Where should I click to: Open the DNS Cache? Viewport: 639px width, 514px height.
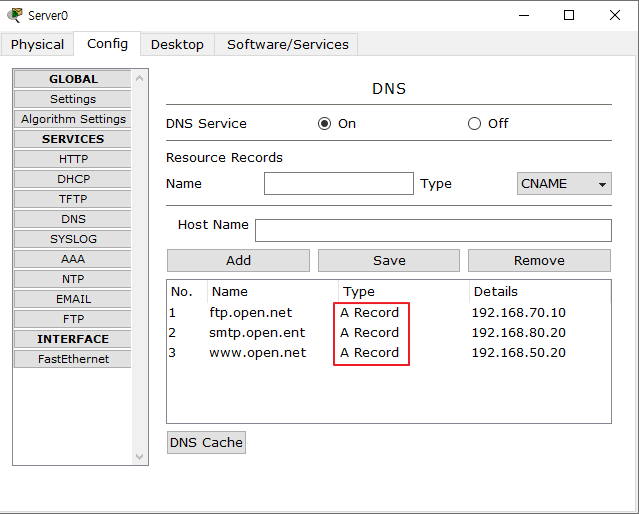click(206, 442)
